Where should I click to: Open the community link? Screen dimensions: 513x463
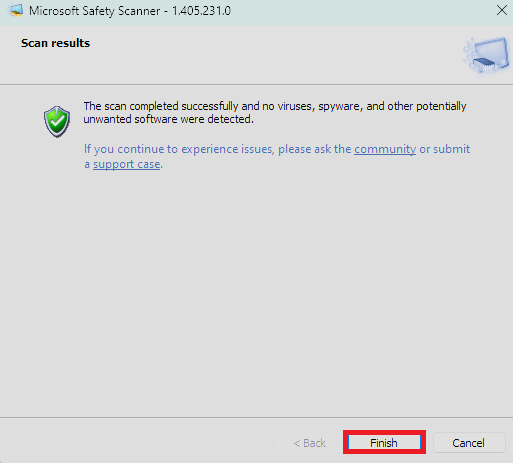(x=385, y=149)
